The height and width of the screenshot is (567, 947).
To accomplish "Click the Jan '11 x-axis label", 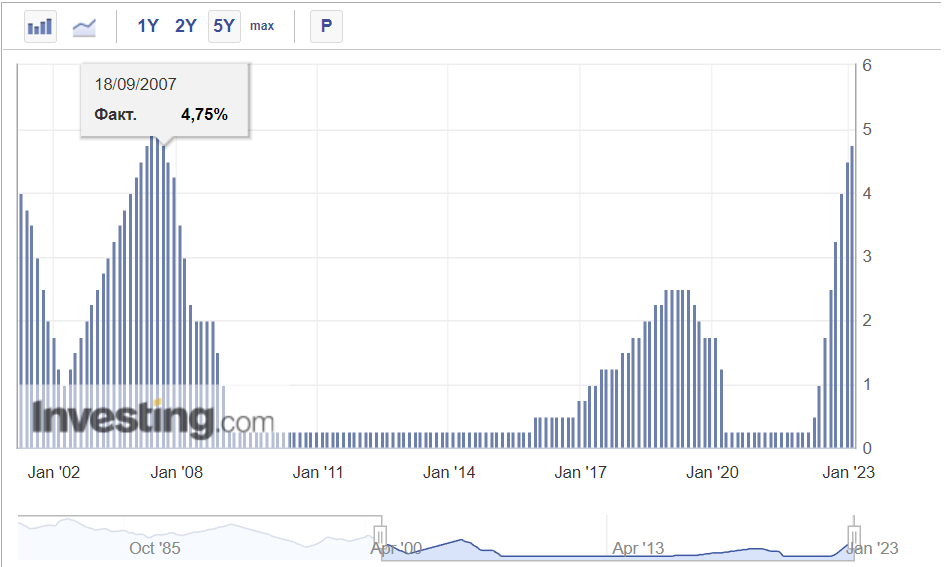I will 317,472.
